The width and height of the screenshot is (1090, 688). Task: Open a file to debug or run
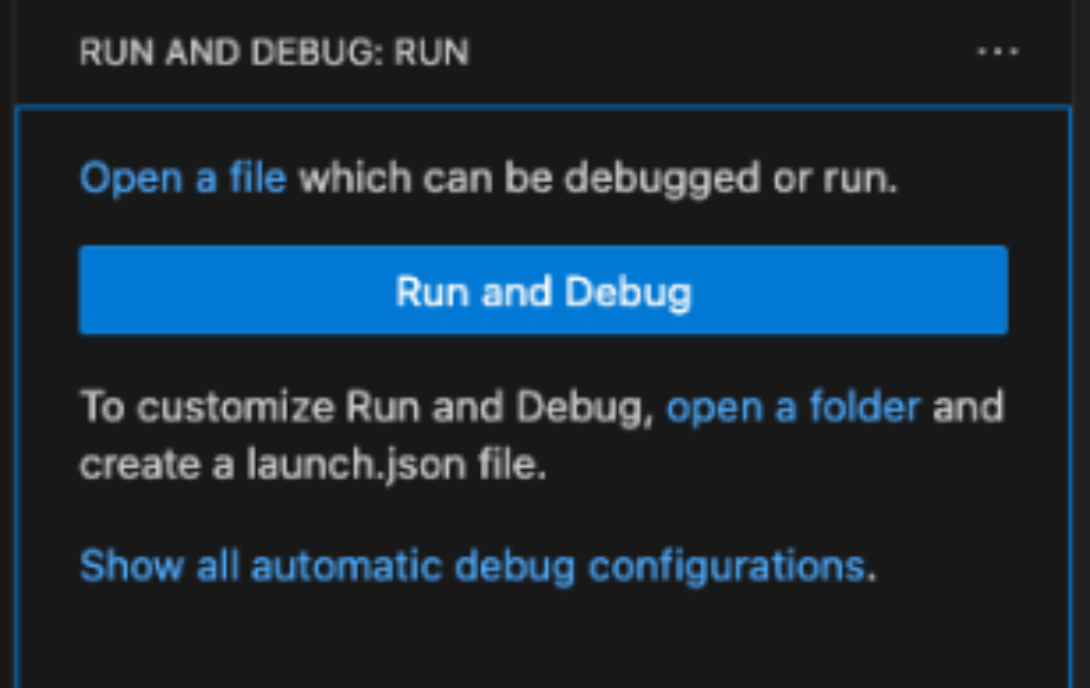coord(183,177)
